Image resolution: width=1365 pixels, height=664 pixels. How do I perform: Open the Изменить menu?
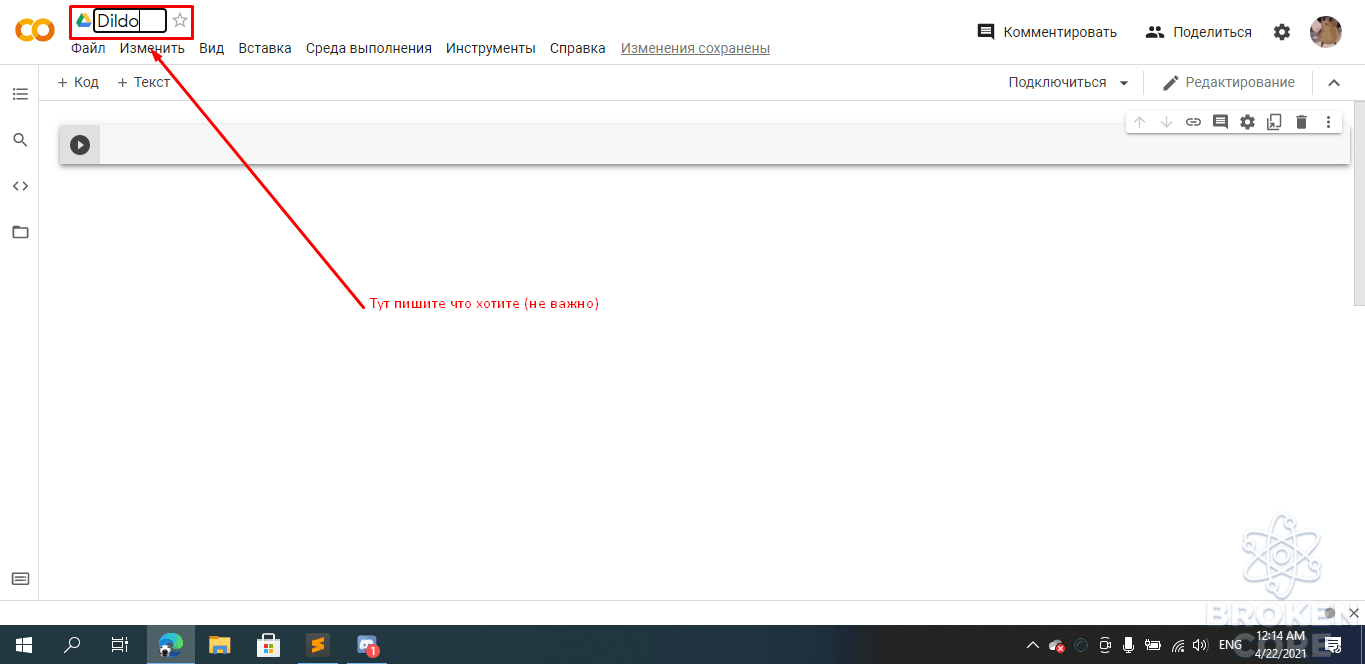[x=152, y=48]
